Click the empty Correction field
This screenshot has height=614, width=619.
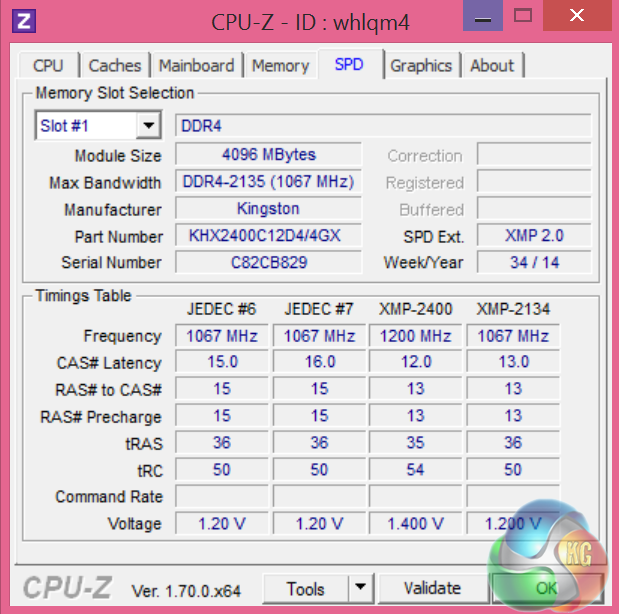[x=534, y=154]
